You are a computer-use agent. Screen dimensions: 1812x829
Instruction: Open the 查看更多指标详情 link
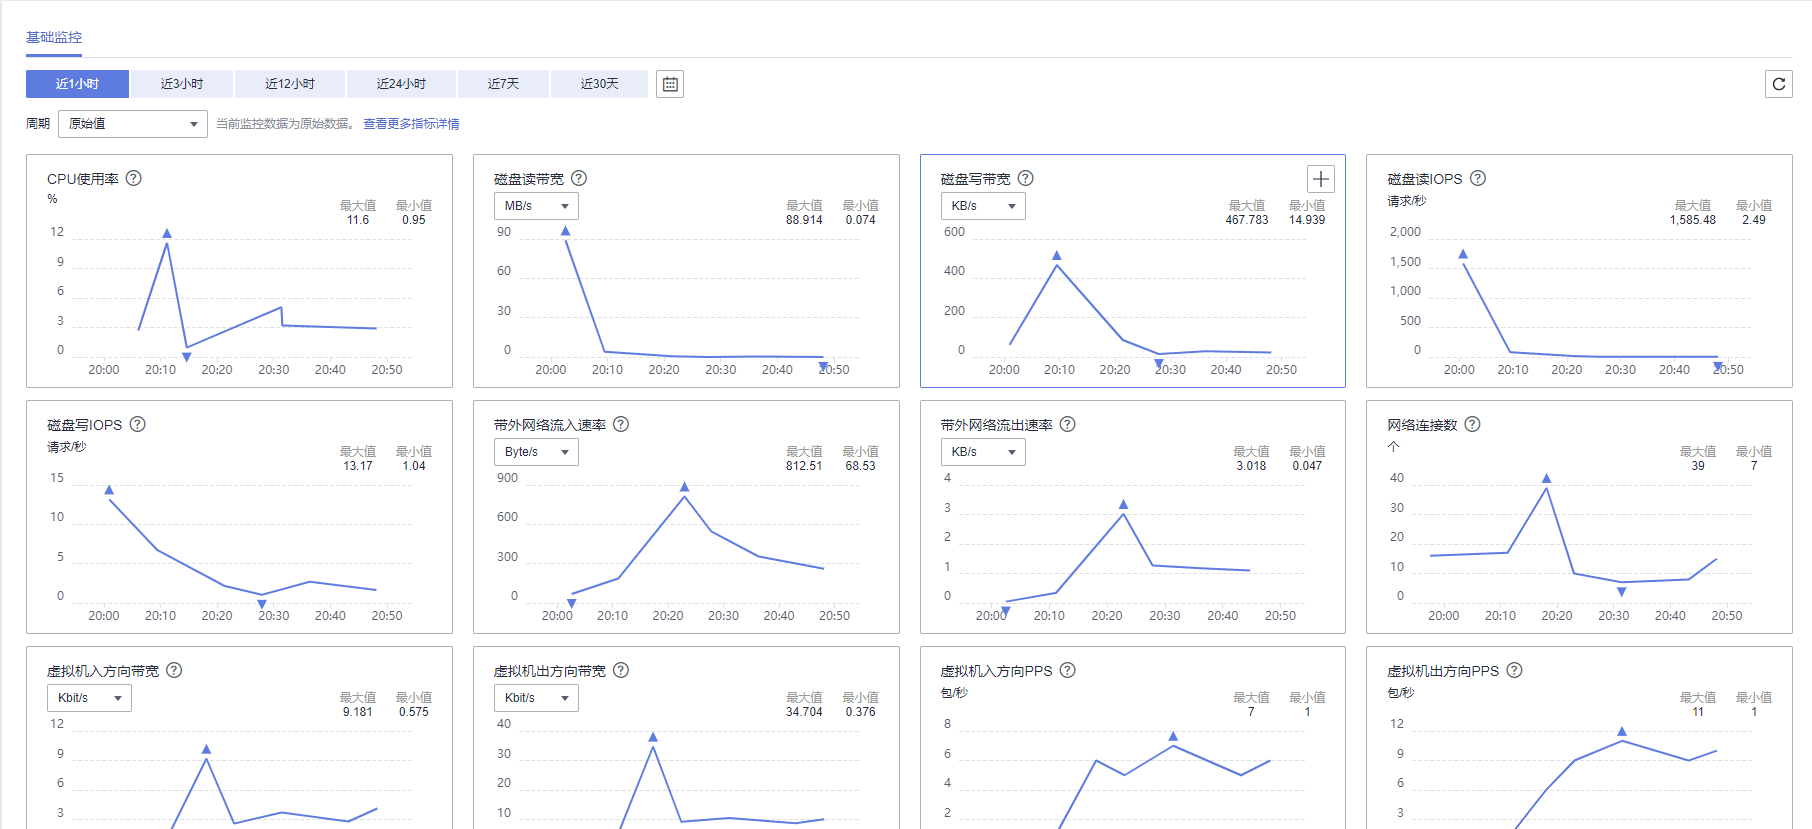411,124
